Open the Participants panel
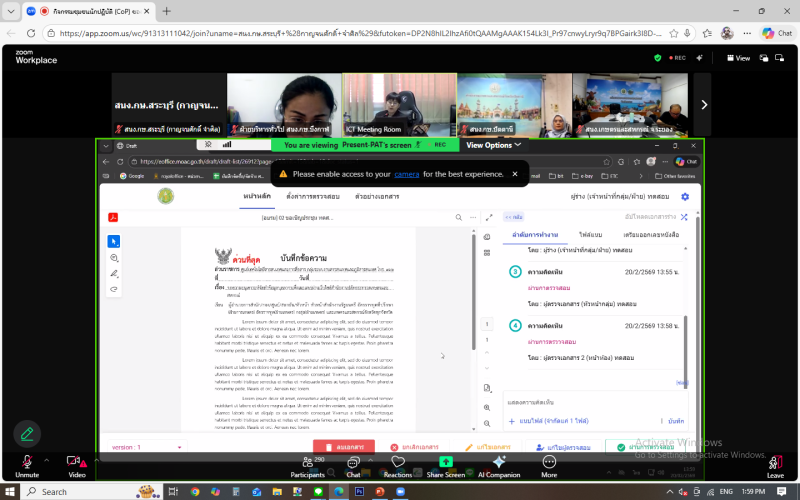 coord(307,465)
